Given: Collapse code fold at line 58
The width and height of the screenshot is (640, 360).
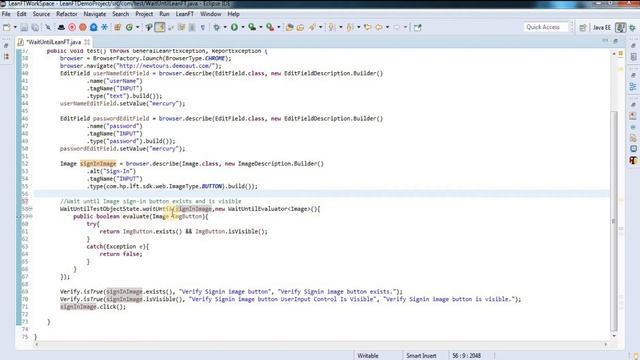Looking at the screenshot, I should [x=30, y=209].
